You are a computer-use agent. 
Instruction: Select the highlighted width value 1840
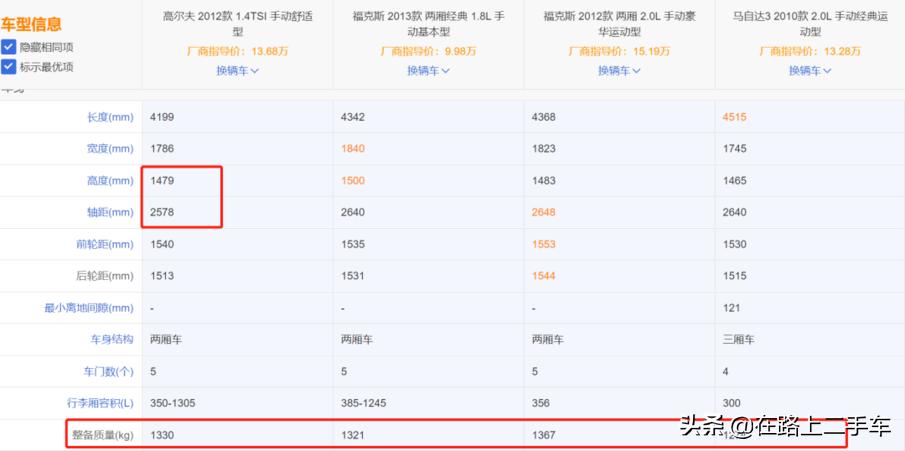(353, 149)
